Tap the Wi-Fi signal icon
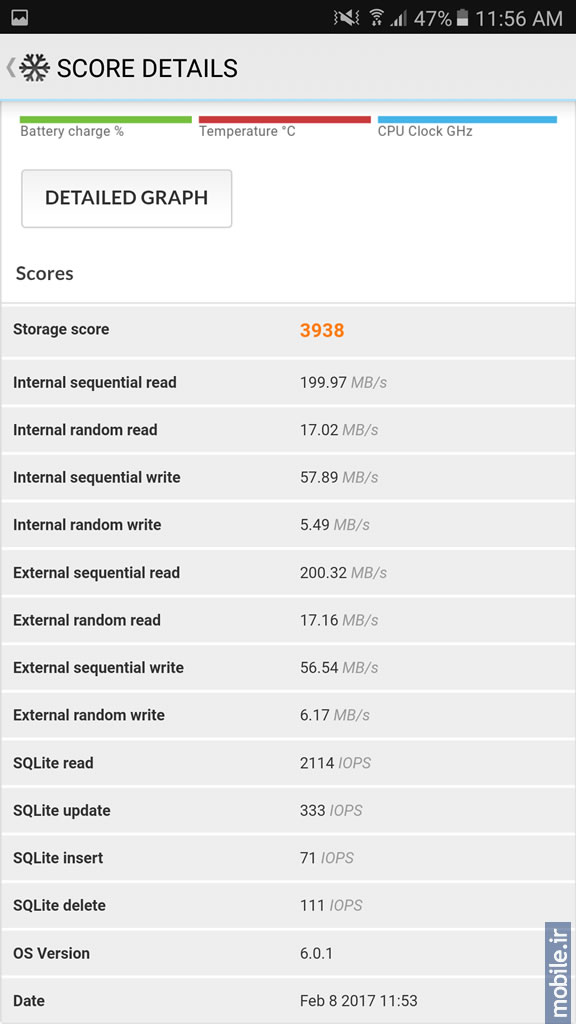 click(x=376, y=18)
